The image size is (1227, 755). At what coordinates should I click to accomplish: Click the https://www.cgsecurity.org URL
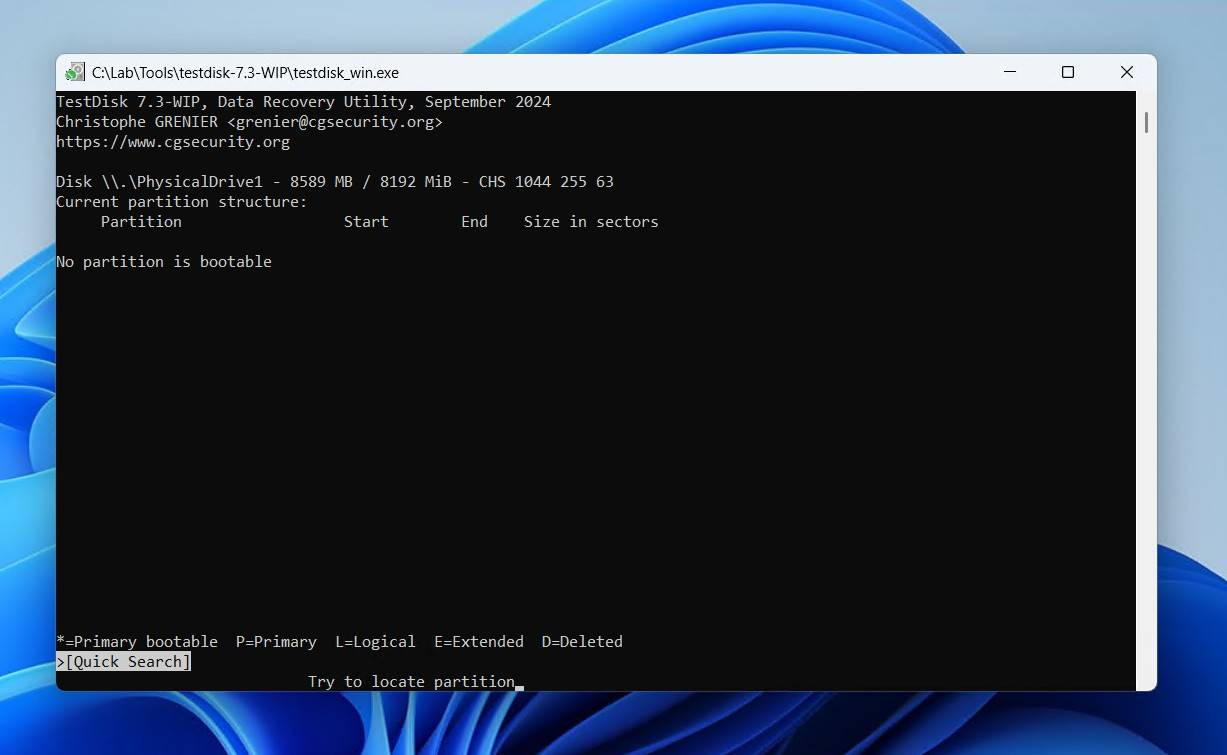pyautogui.click(x=173, y=142)
